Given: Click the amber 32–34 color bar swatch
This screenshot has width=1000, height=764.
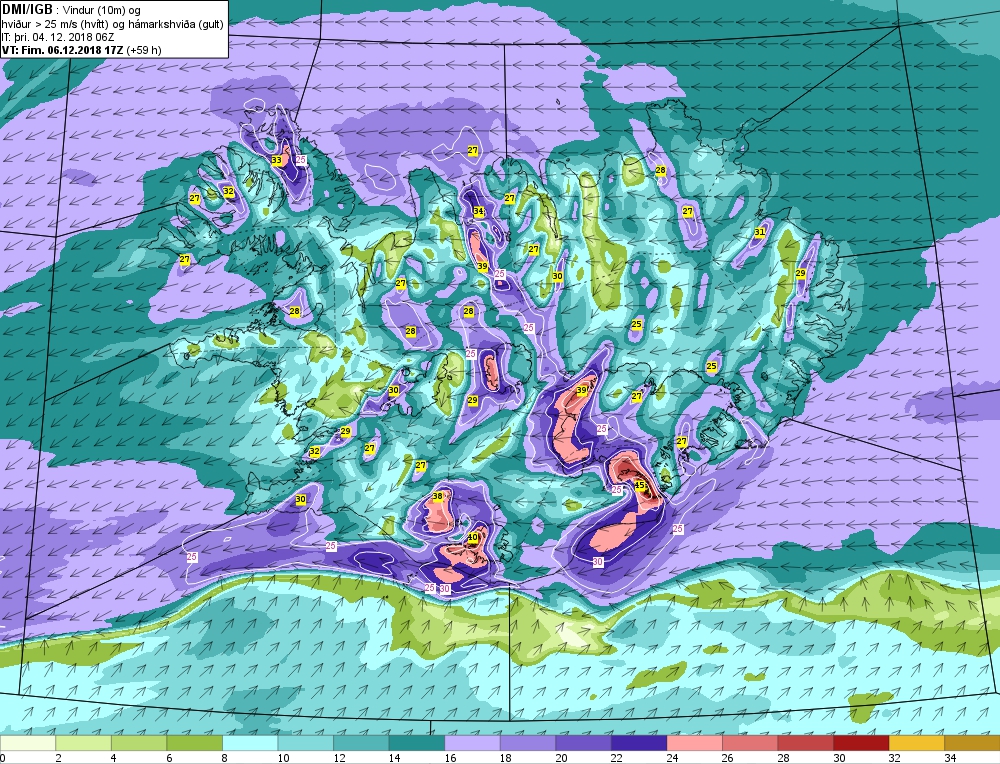Looking at the screenshot, I should click(x=916, y=743).
